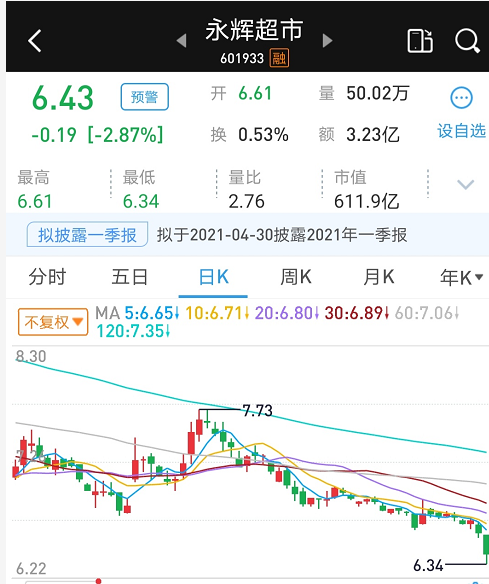Tap the turnover rate 0.53%
Image resolution: width=489 pixels, height=584 pixels.
point(263,134)
